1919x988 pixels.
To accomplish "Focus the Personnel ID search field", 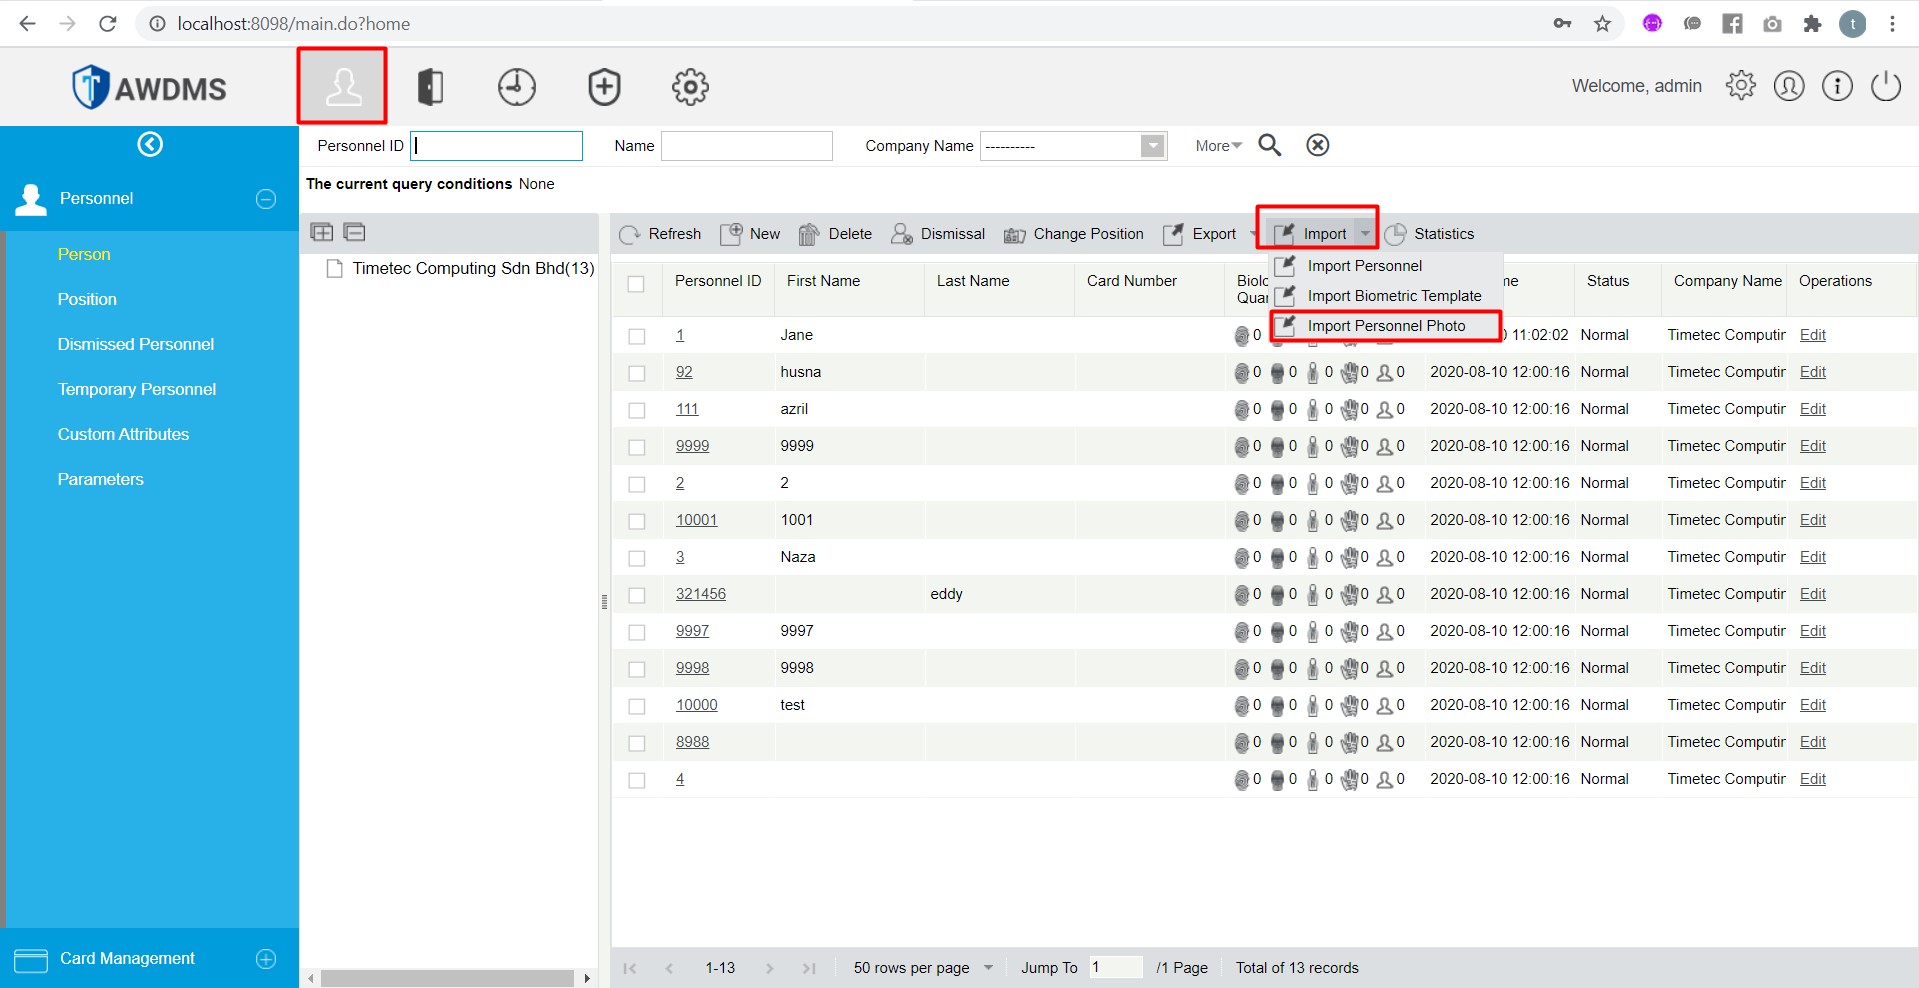I will pos(496,146).
